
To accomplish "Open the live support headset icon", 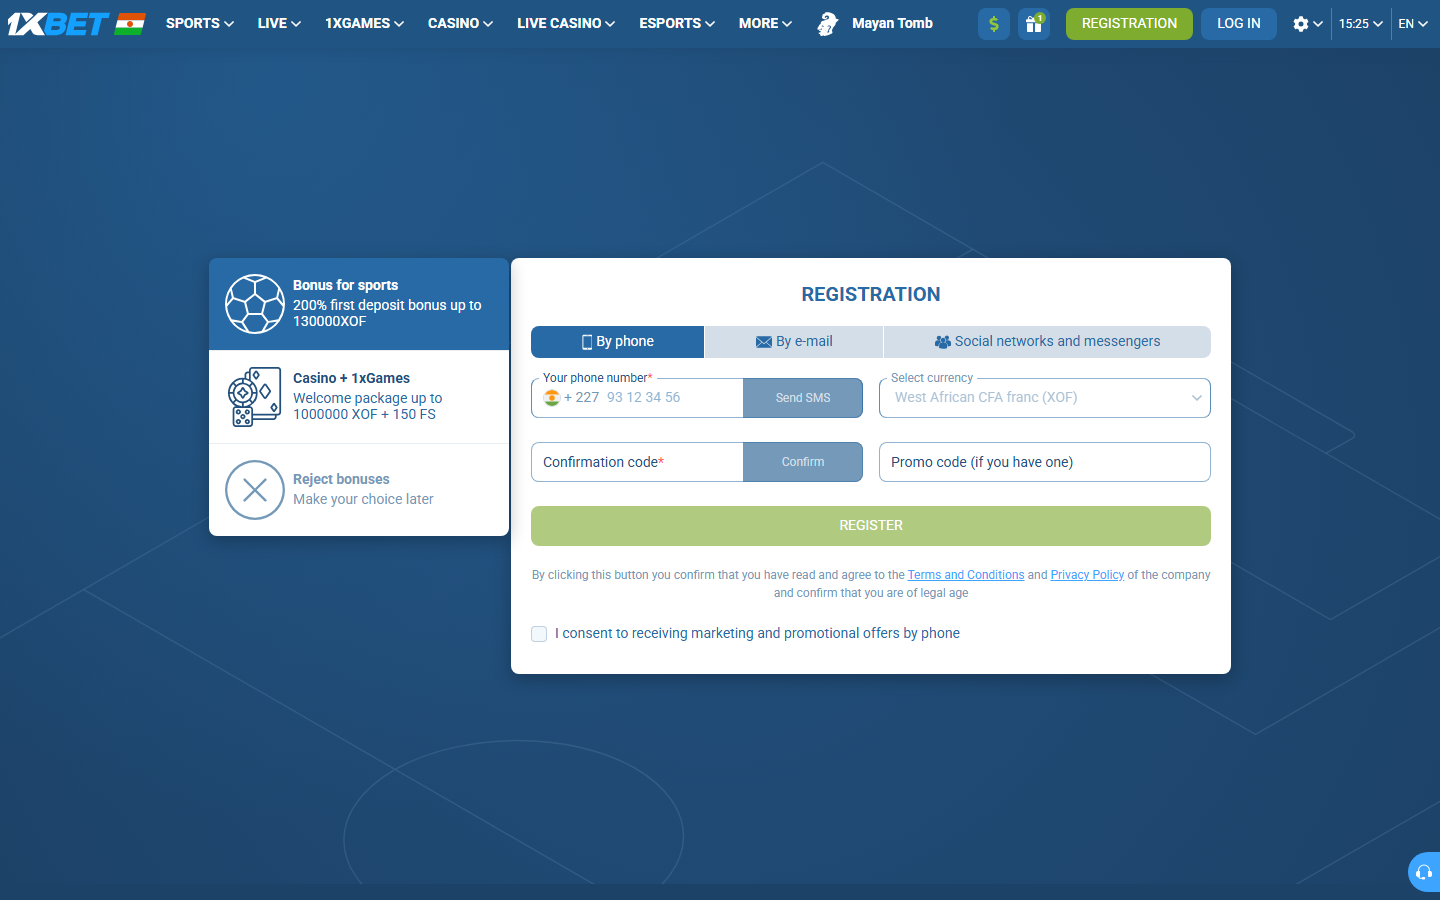I will (1424, 872).
